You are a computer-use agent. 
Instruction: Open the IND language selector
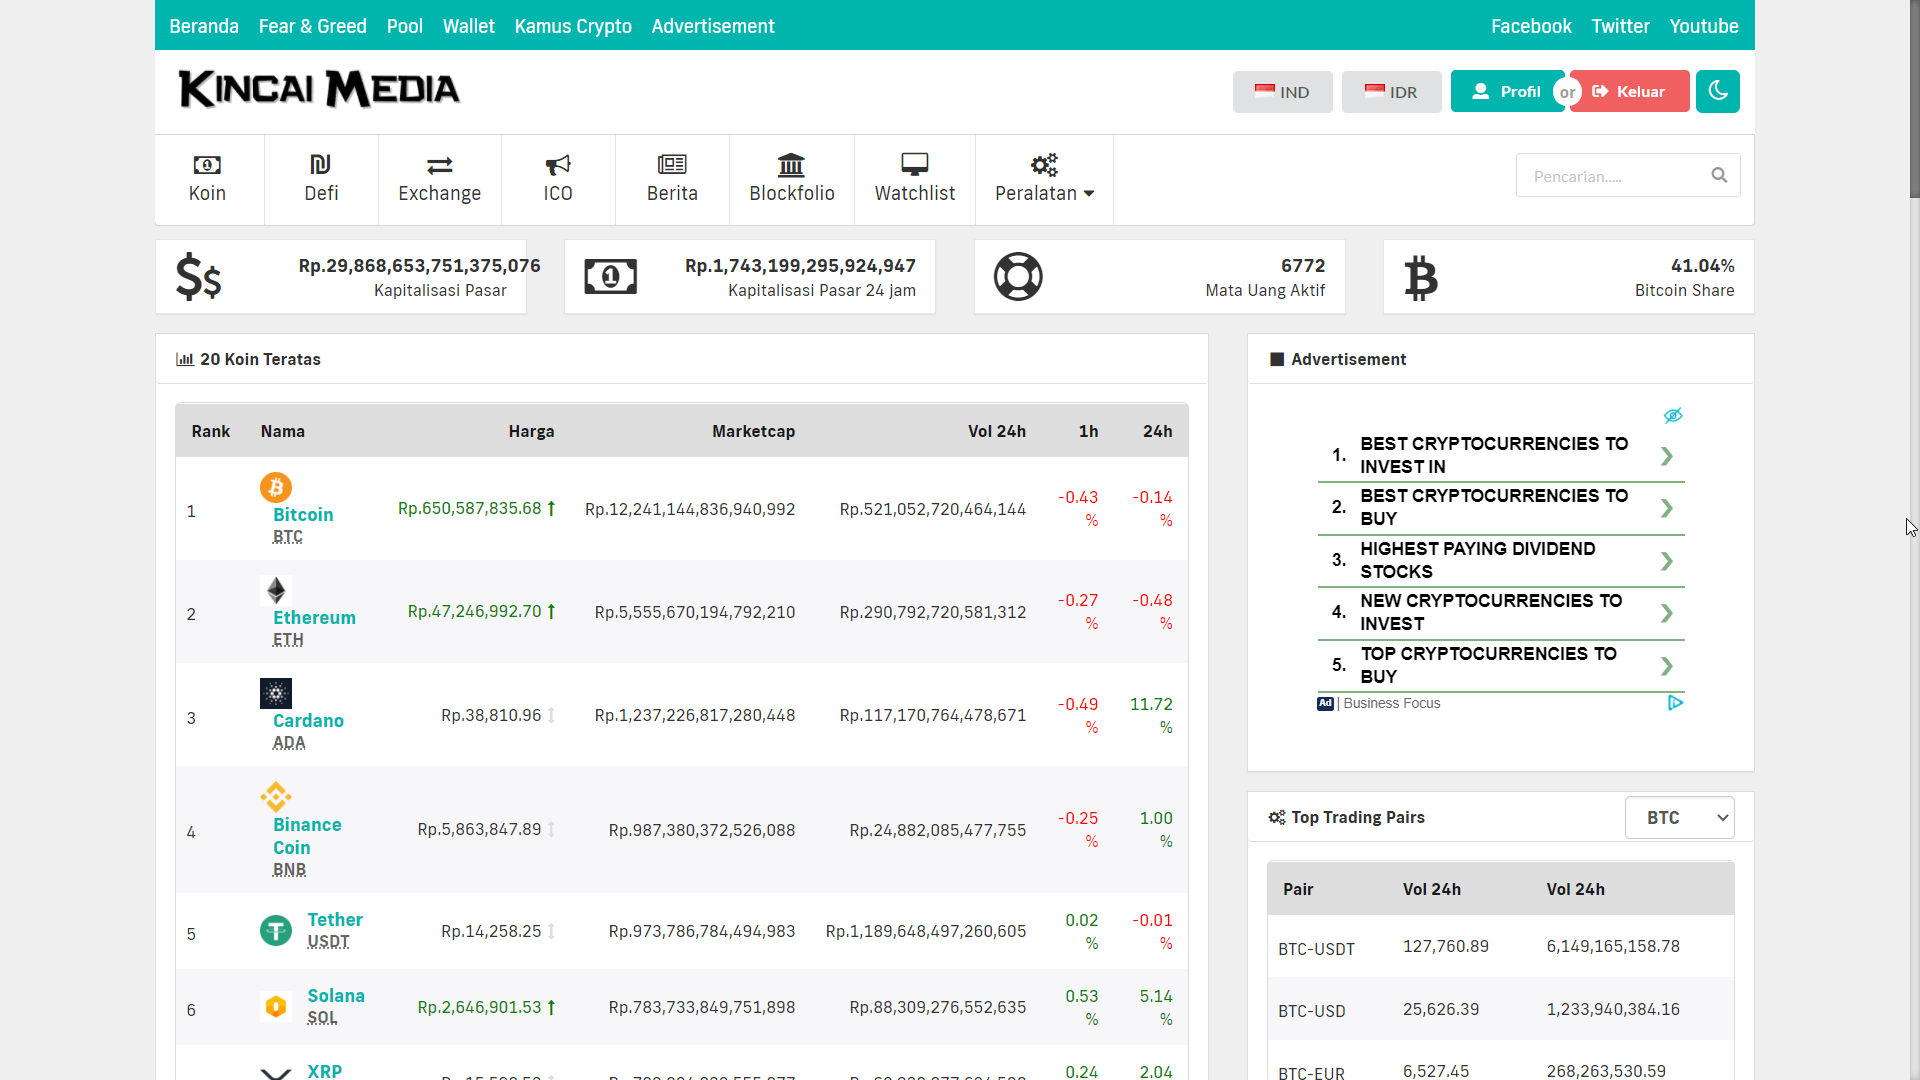click(x=1282, y=92)
